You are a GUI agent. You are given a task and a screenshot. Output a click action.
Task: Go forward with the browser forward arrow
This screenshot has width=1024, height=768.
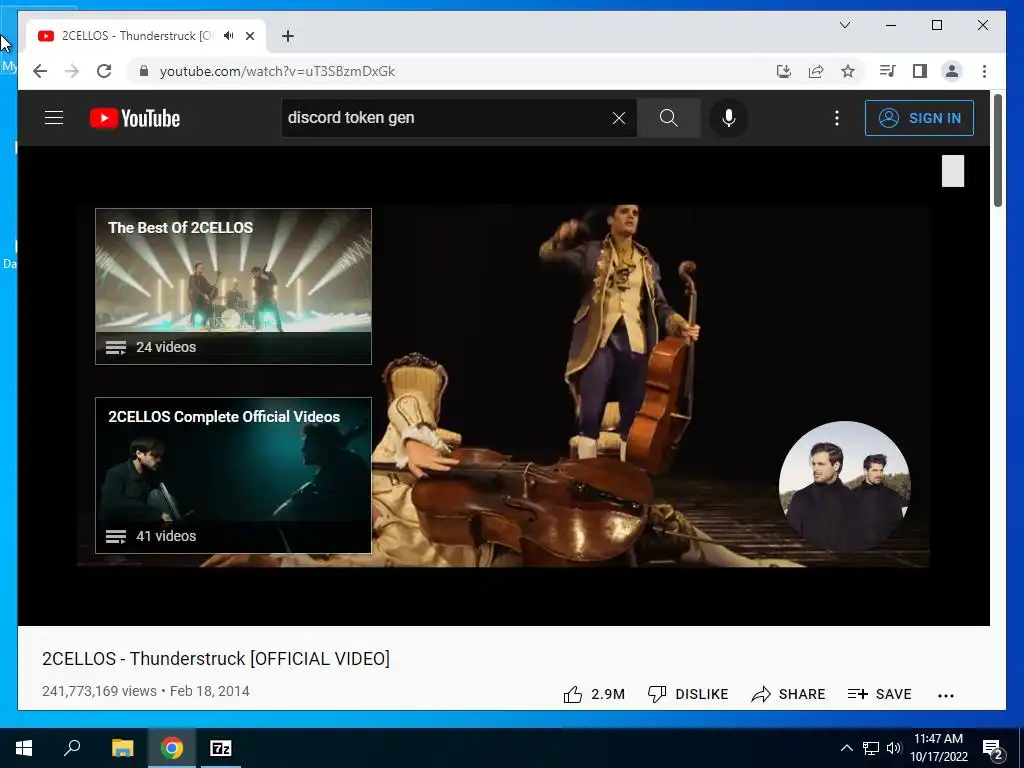click(72, 71)
